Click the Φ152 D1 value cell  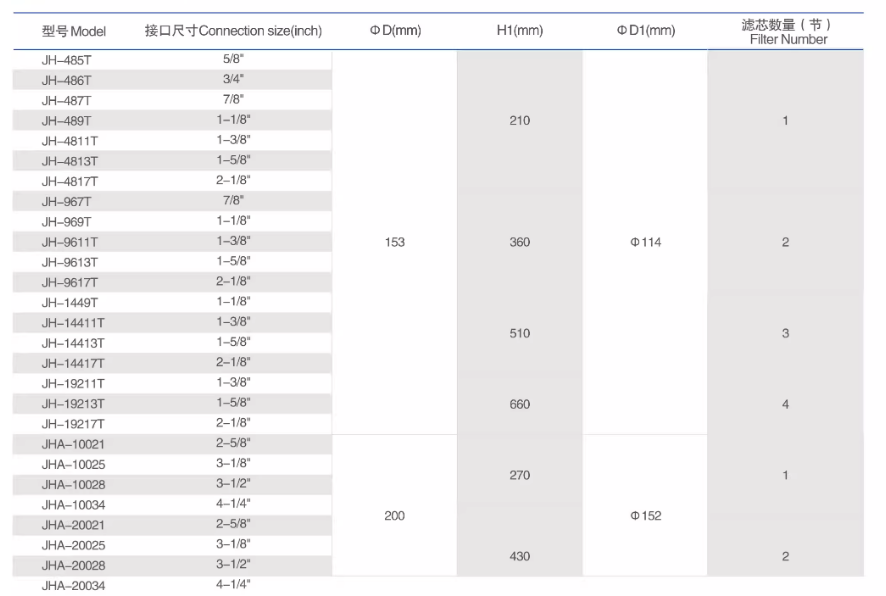point(645,516)
